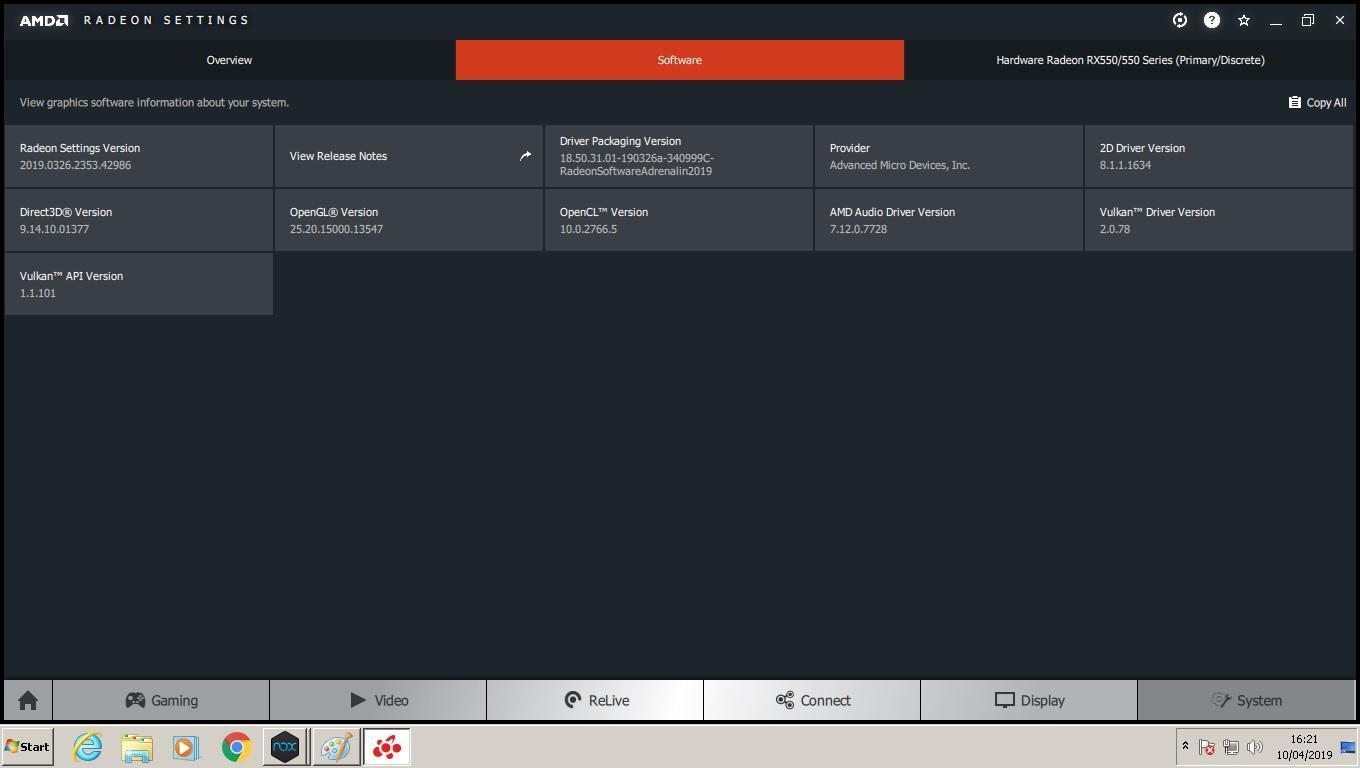Select the Driver Packaging Version tile

(x=679, y=156)
